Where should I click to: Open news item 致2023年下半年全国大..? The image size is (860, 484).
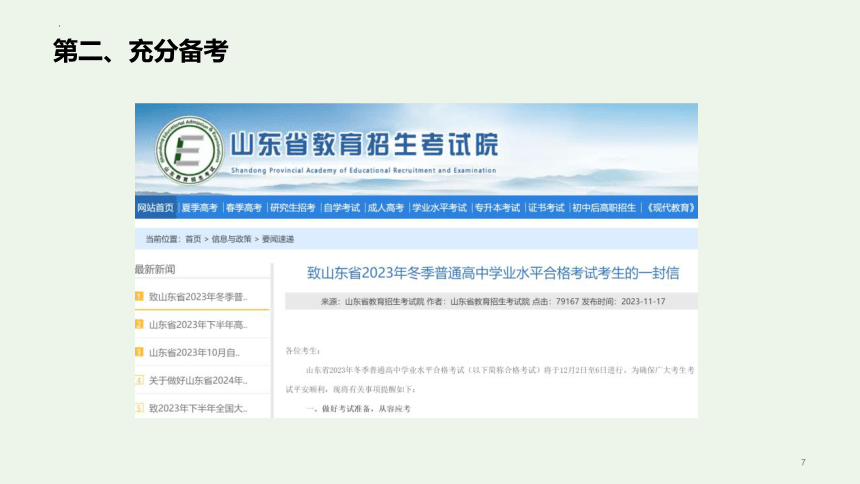point(198,408)
